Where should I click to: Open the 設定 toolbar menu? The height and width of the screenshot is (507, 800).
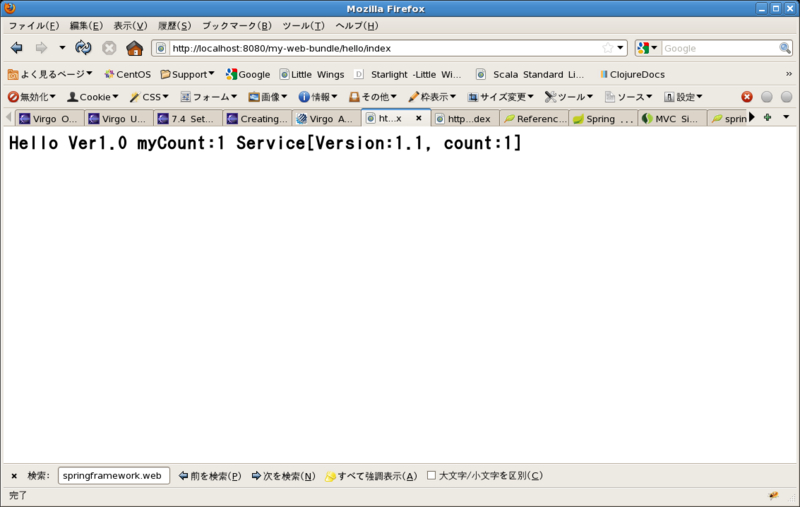pyautogui.click(x=683, y=97)
